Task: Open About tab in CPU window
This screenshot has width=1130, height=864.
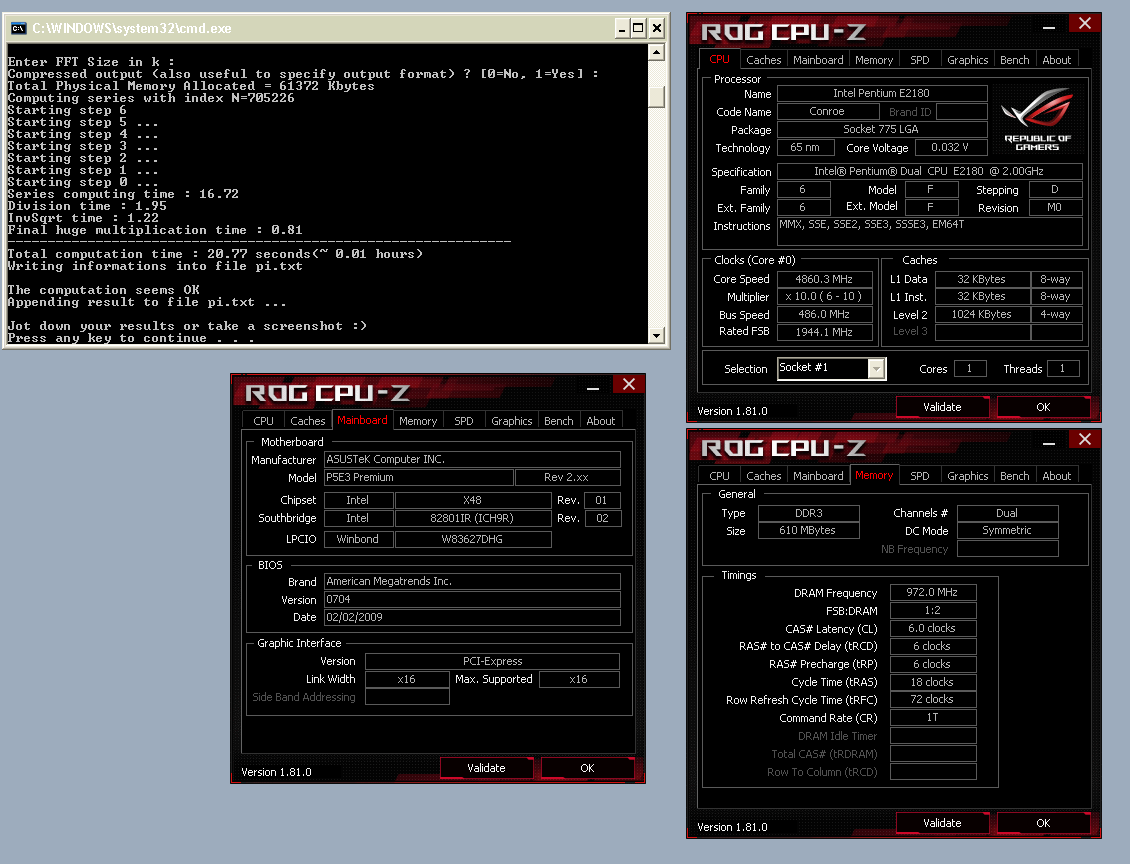Action: pos(1056,60)
